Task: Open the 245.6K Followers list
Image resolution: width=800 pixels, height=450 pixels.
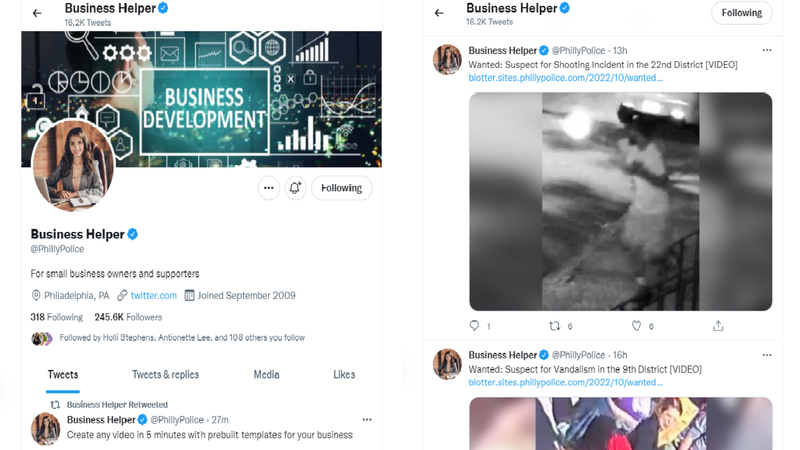Action: click(128, 317)
